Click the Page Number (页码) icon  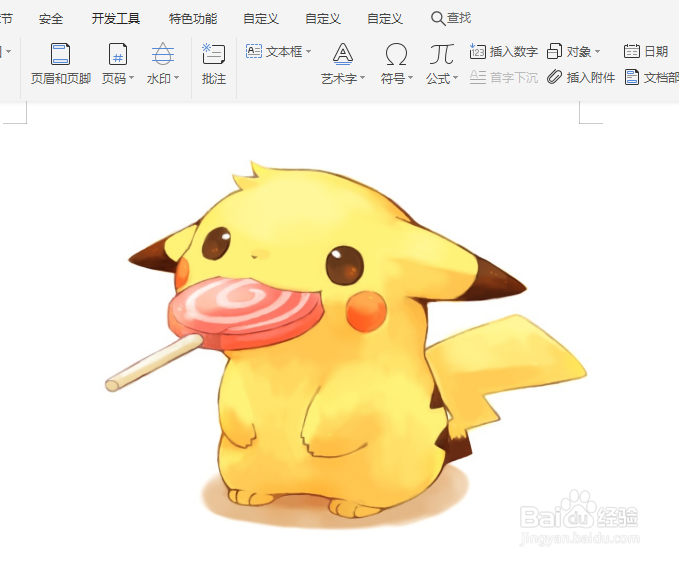point(117,54)
